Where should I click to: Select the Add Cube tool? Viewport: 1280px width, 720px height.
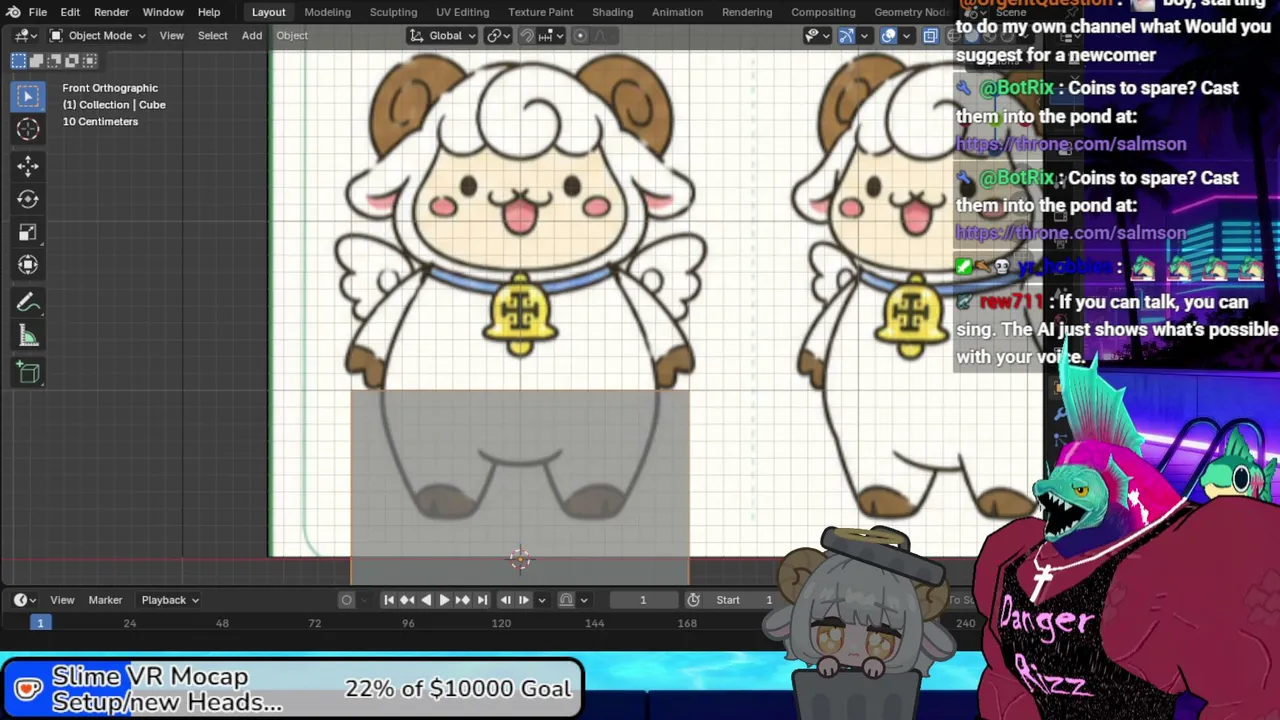pos(28,374)
